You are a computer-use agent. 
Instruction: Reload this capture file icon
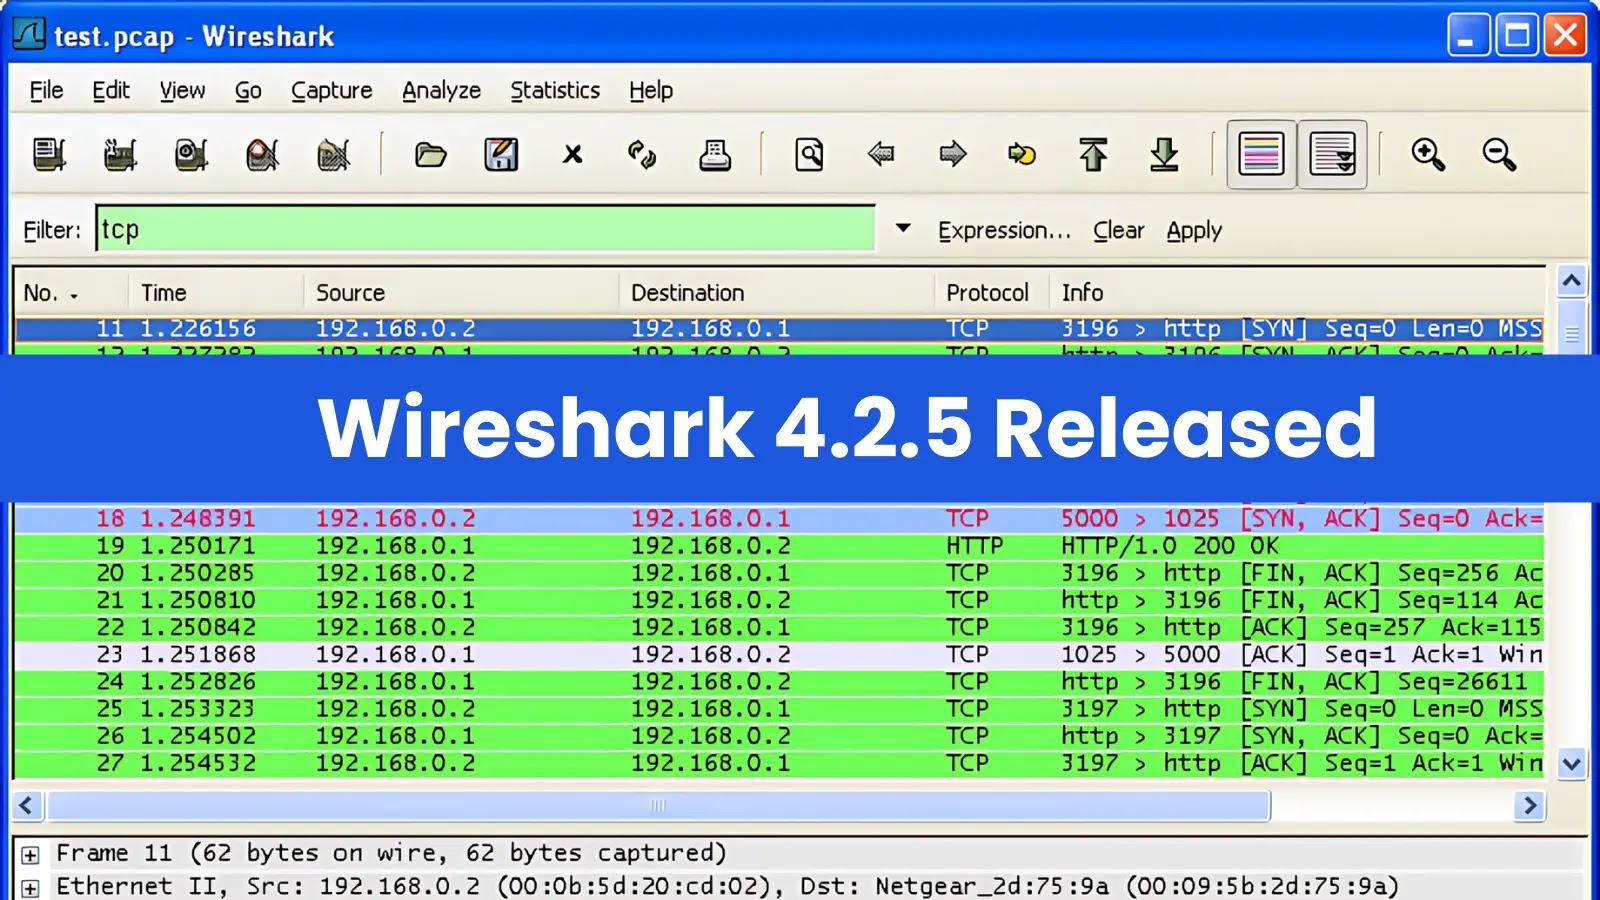[642, 155]
